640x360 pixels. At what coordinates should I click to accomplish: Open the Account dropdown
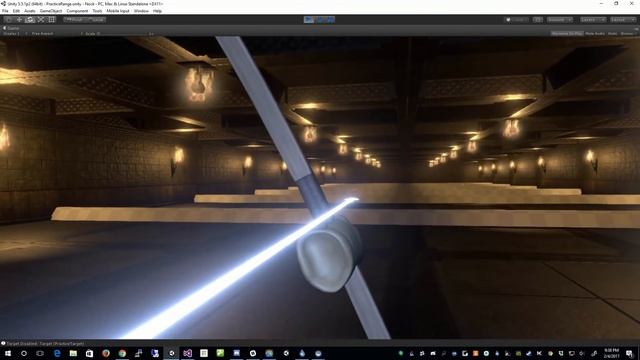coord(560,20)
